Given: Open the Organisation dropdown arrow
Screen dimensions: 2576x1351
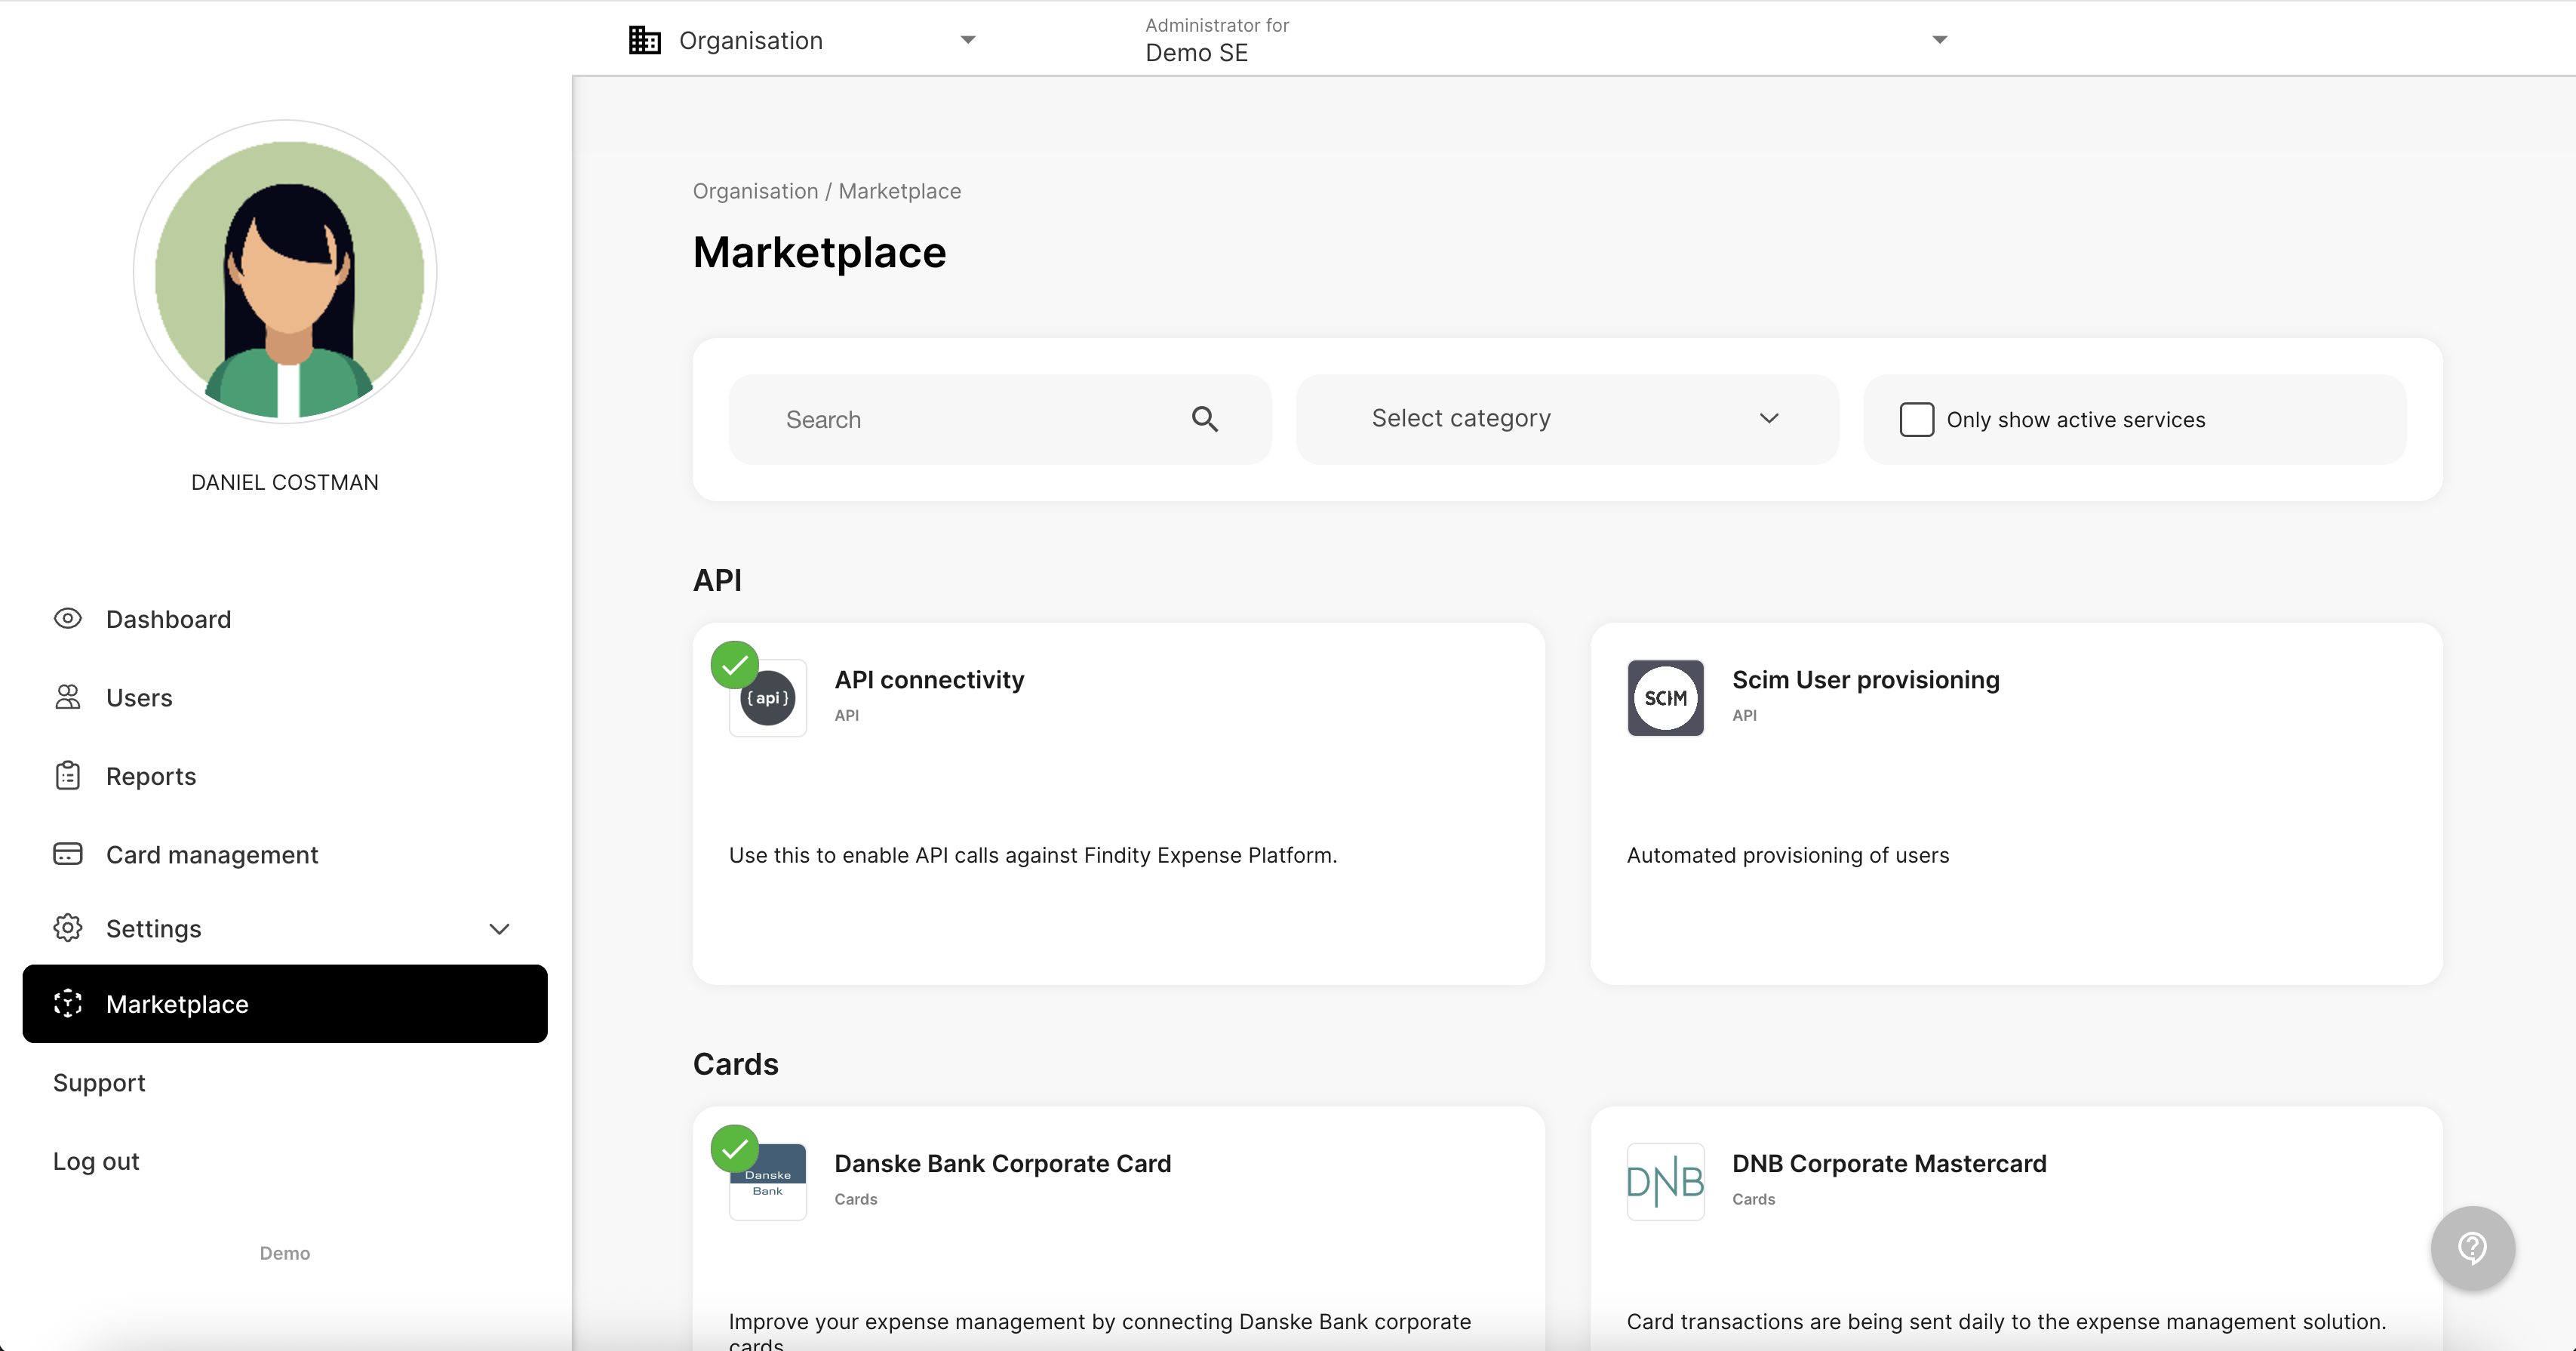Looking at the screenshot, I should [x=967, y=40].
